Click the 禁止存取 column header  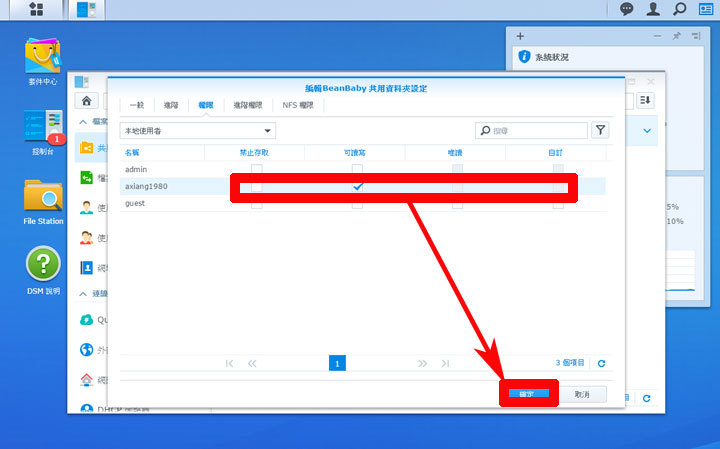[x=254, y=152]
